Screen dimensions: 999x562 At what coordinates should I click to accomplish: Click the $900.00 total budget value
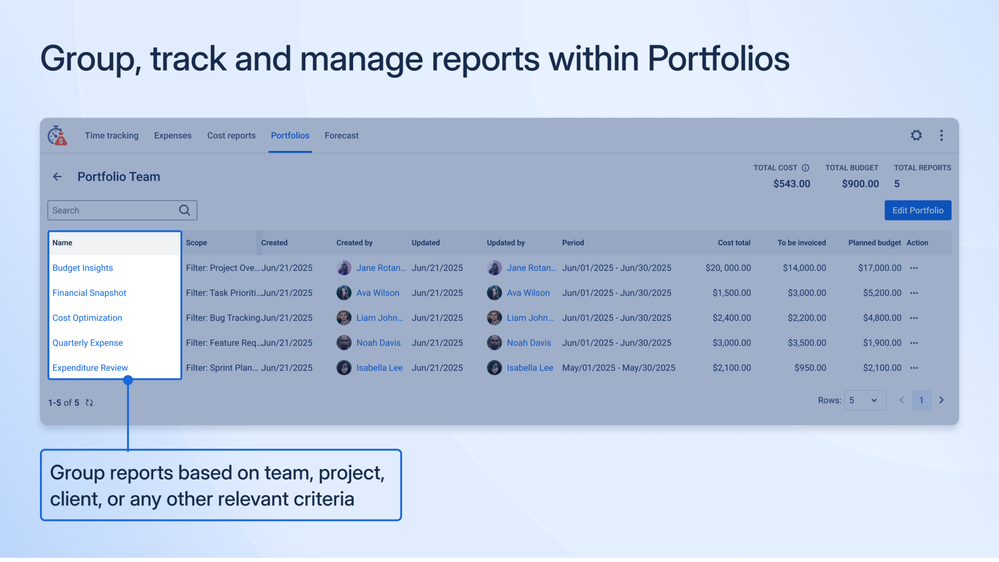coord(860,184)
